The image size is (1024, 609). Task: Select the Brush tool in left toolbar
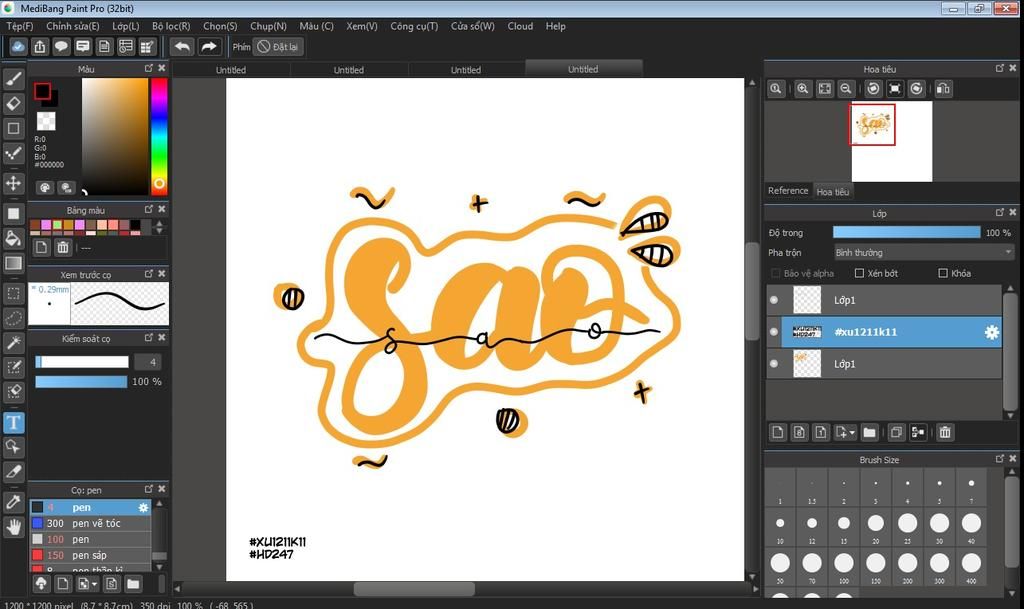(14, 79)
